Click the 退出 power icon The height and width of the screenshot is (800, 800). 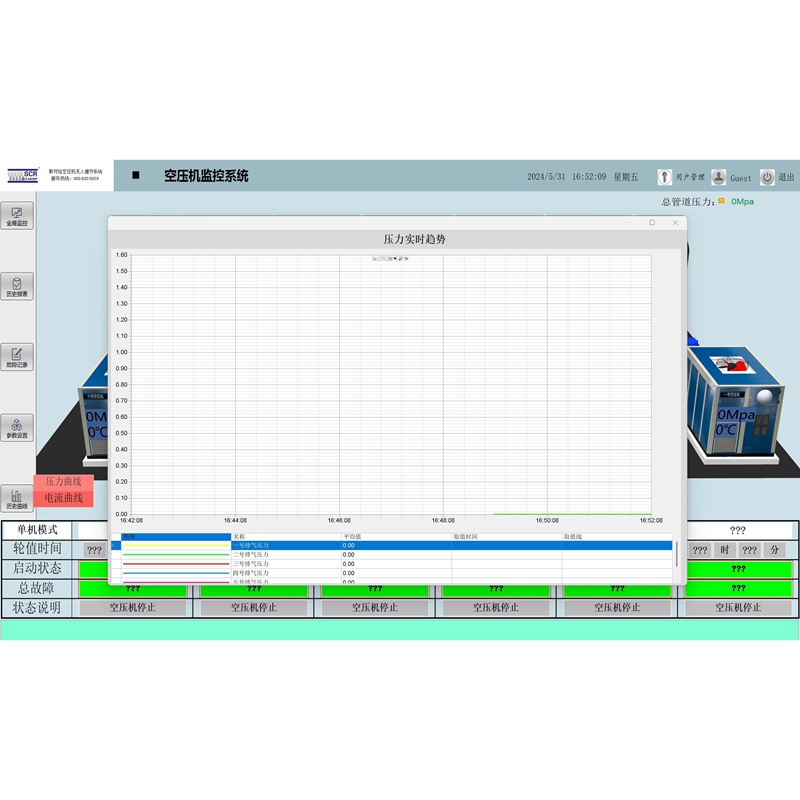pos(767,177)
